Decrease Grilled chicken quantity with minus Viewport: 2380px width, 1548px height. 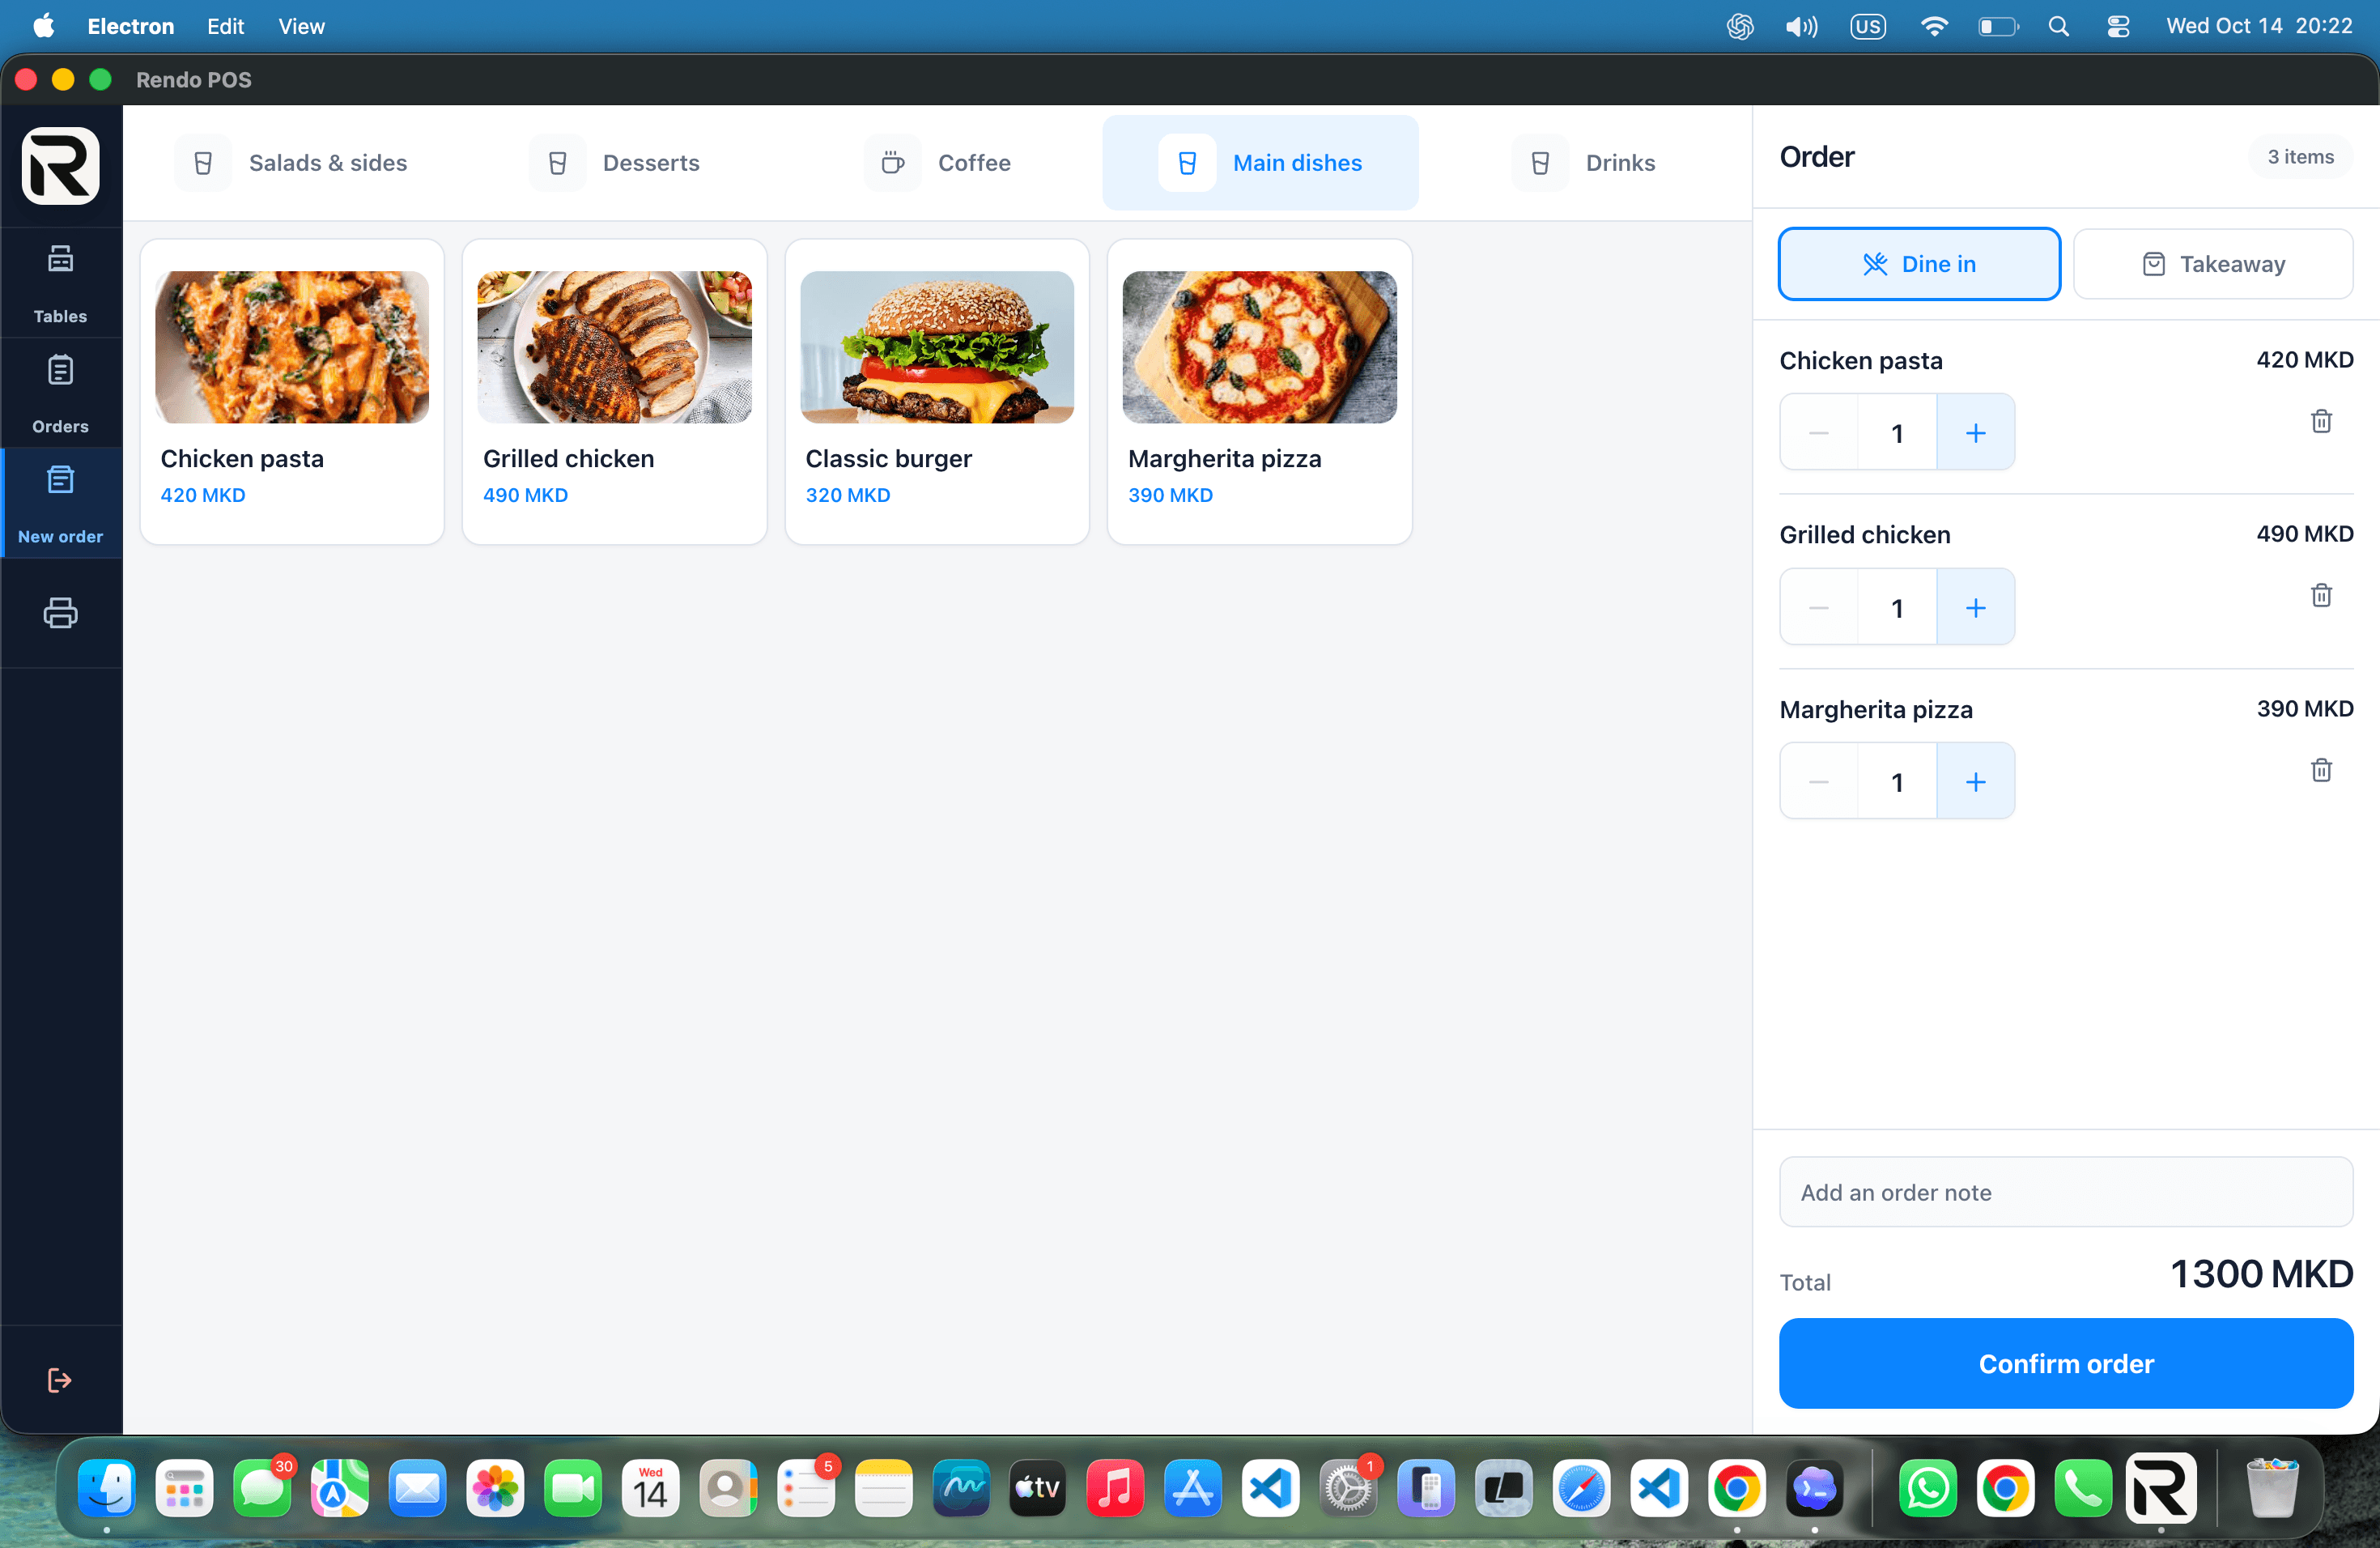click(x=1818, y=607)
